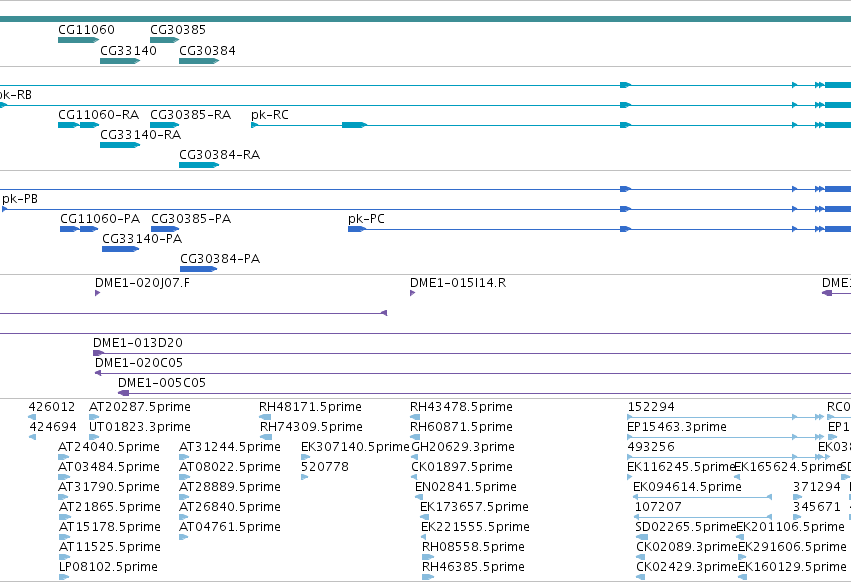Click the CG11060 gene glyph

point(78,40)
